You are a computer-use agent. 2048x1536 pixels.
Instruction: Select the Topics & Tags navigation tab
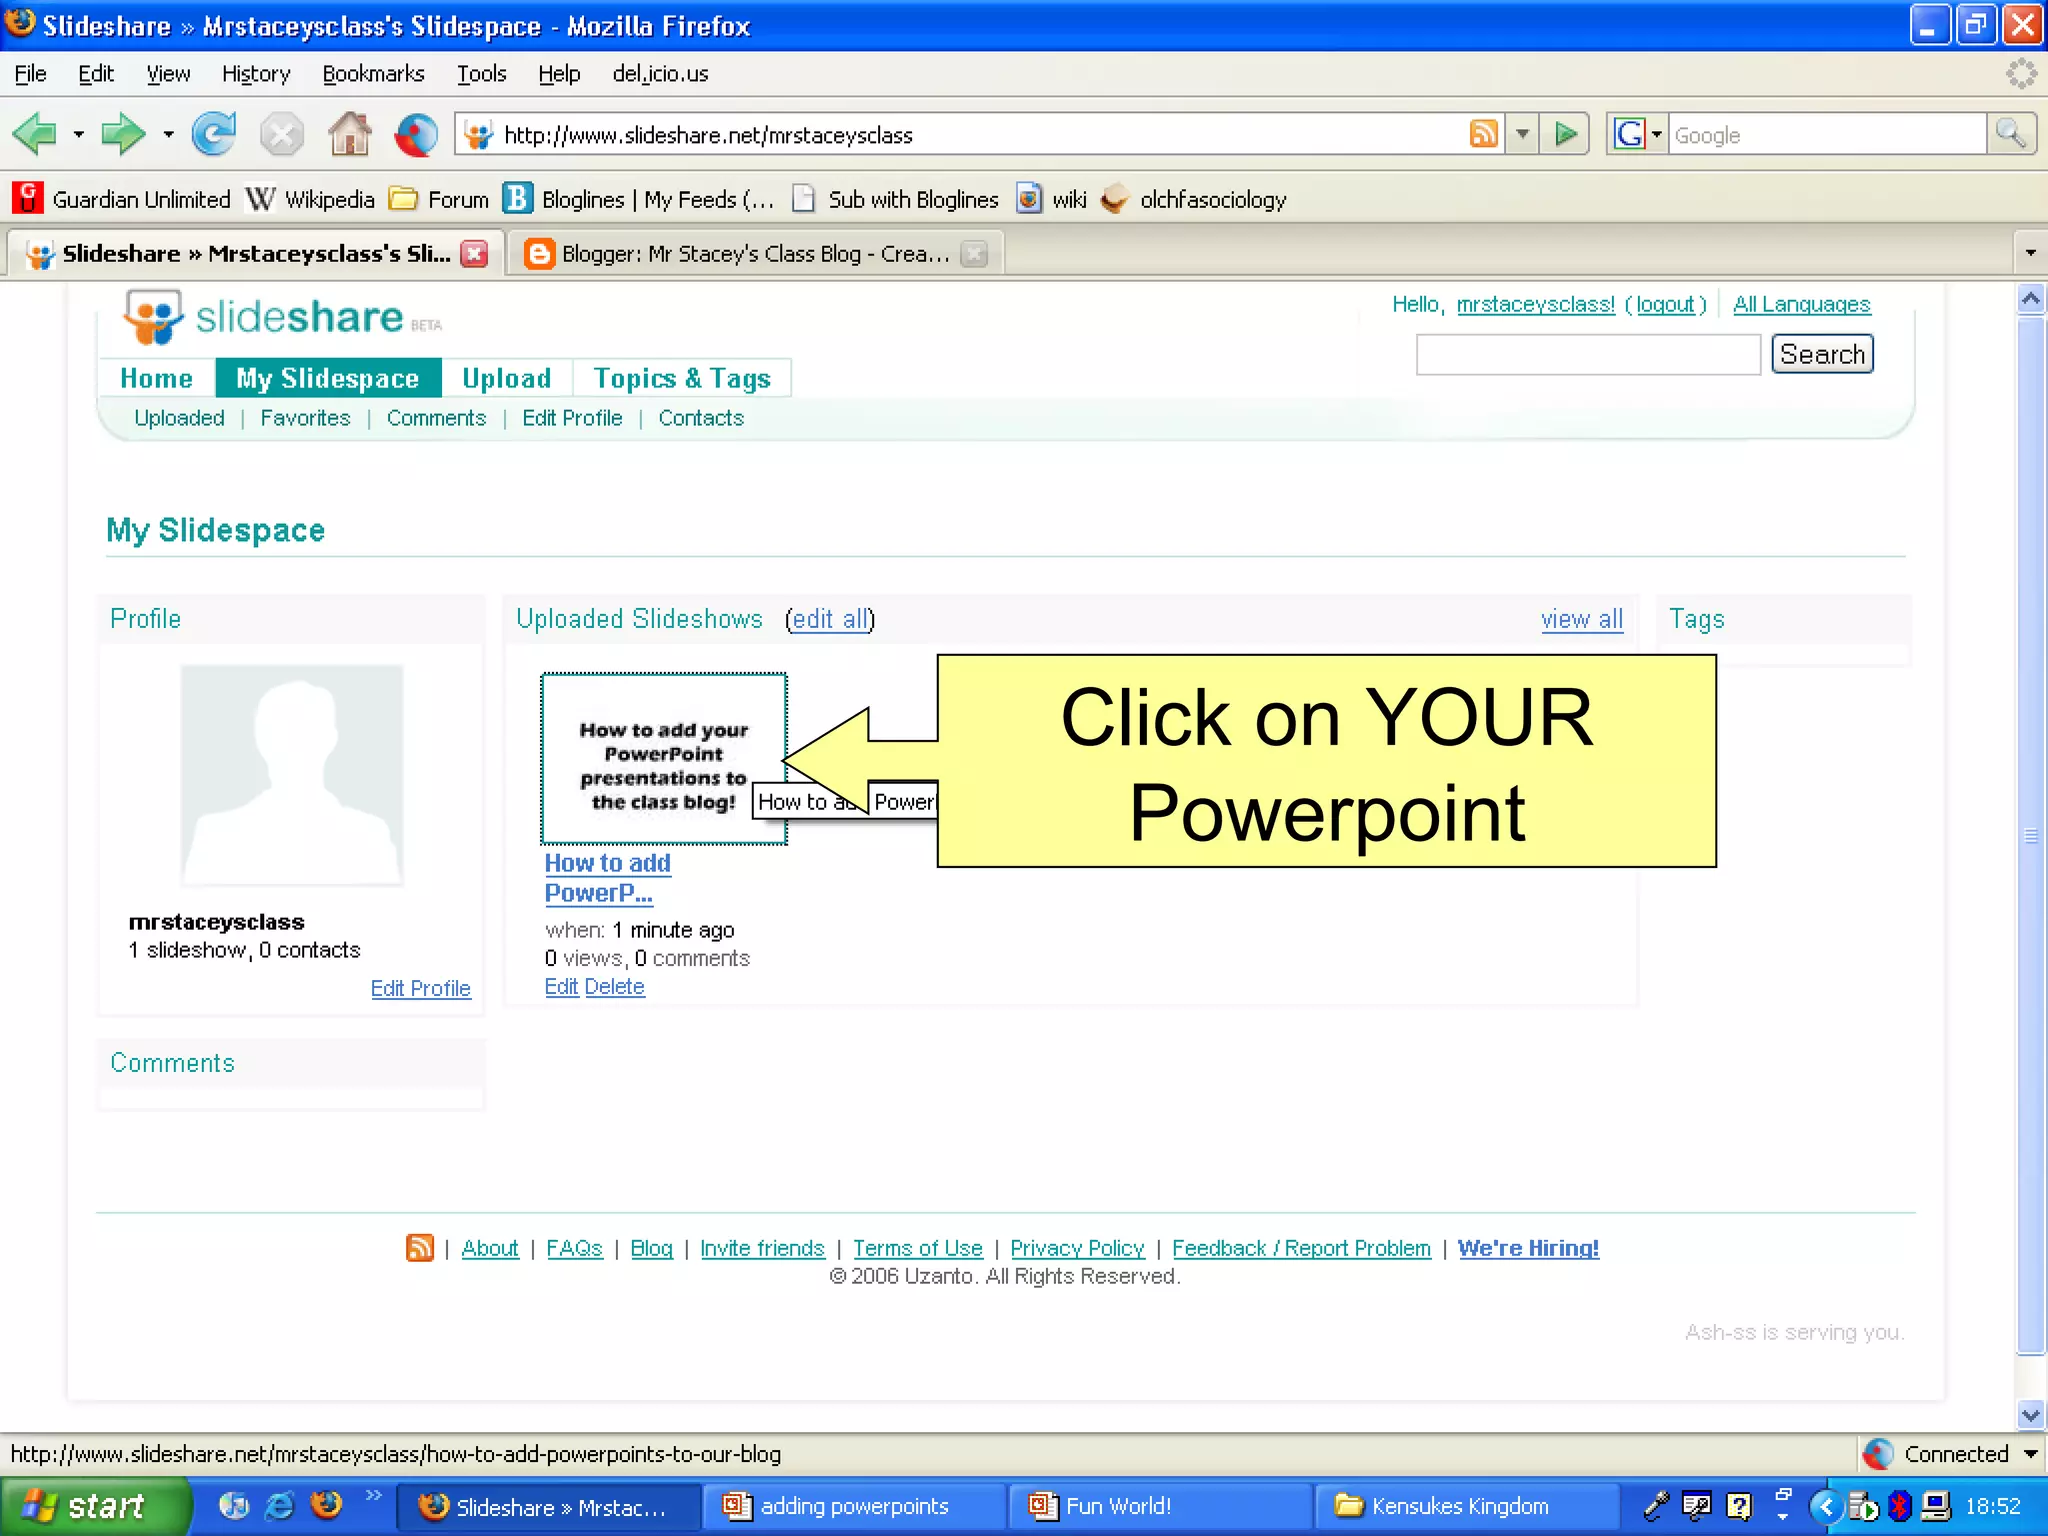[x=682, y=378]
